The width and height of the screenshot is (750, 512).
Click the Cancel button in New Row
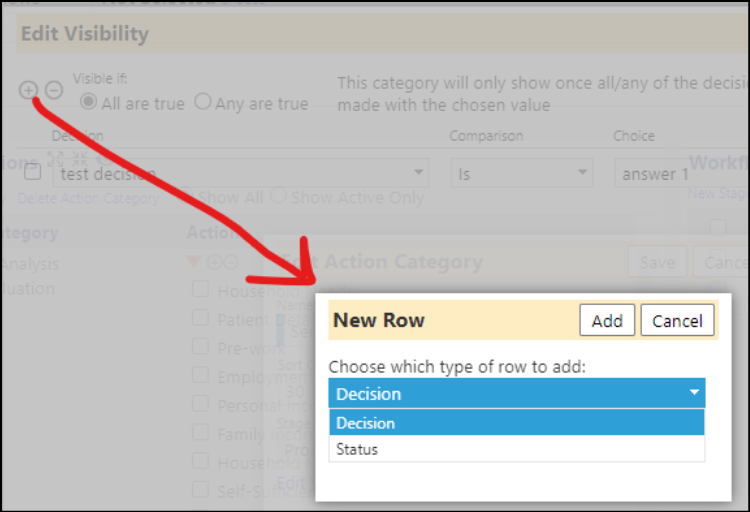[677, 320]
